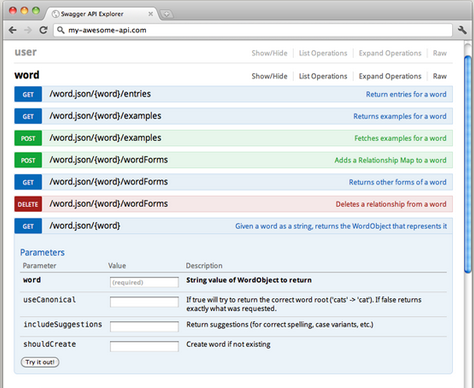The width and height of the screenshot is (474, 388).
Task: Click the vertical page scrollbar thumb
Action: pyautogui.click(x=468, y=164)
